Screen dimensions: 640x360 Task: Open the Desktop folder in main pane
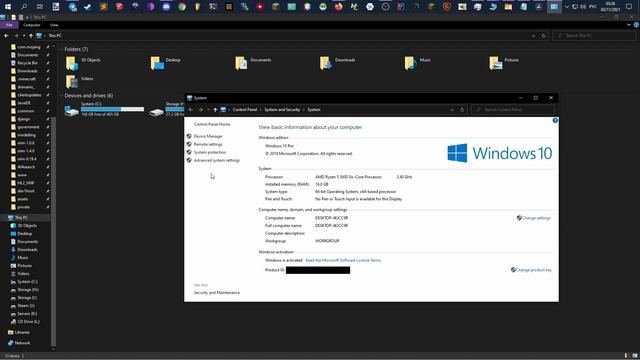pyautogui.click(x=166, y=63)
